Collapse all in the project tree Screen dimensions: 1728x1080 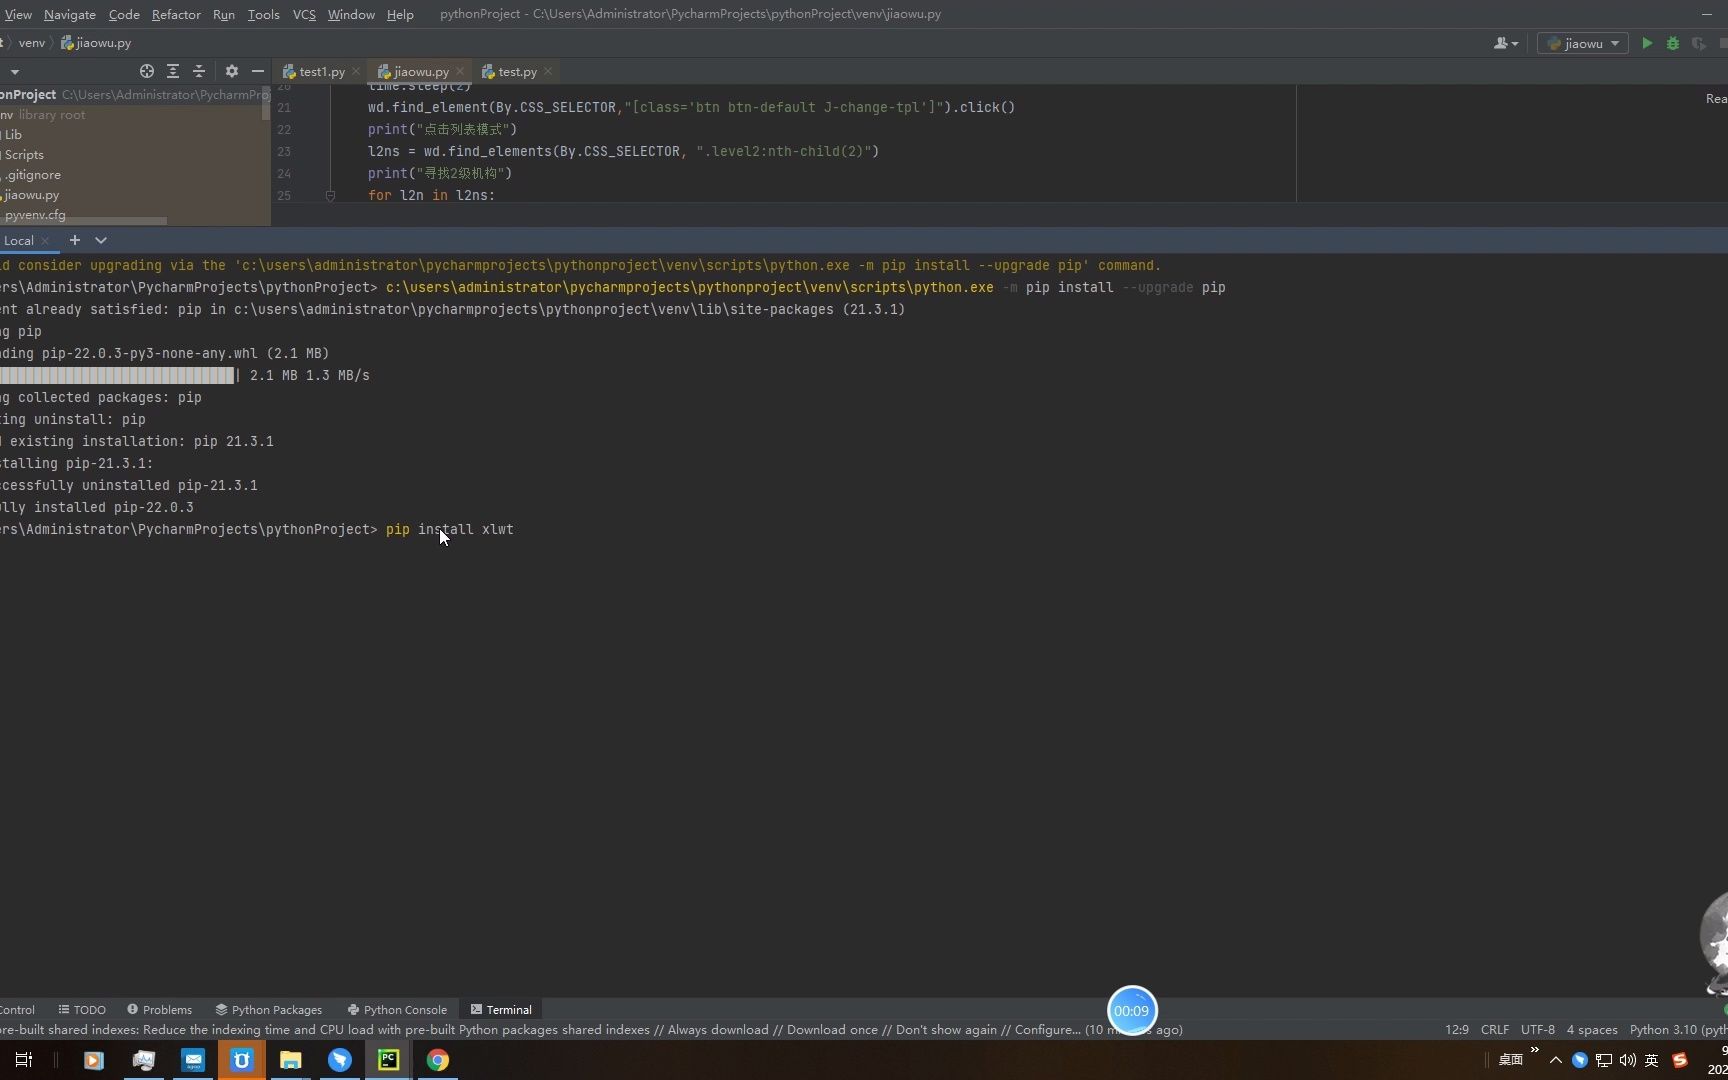click(199, 71)
